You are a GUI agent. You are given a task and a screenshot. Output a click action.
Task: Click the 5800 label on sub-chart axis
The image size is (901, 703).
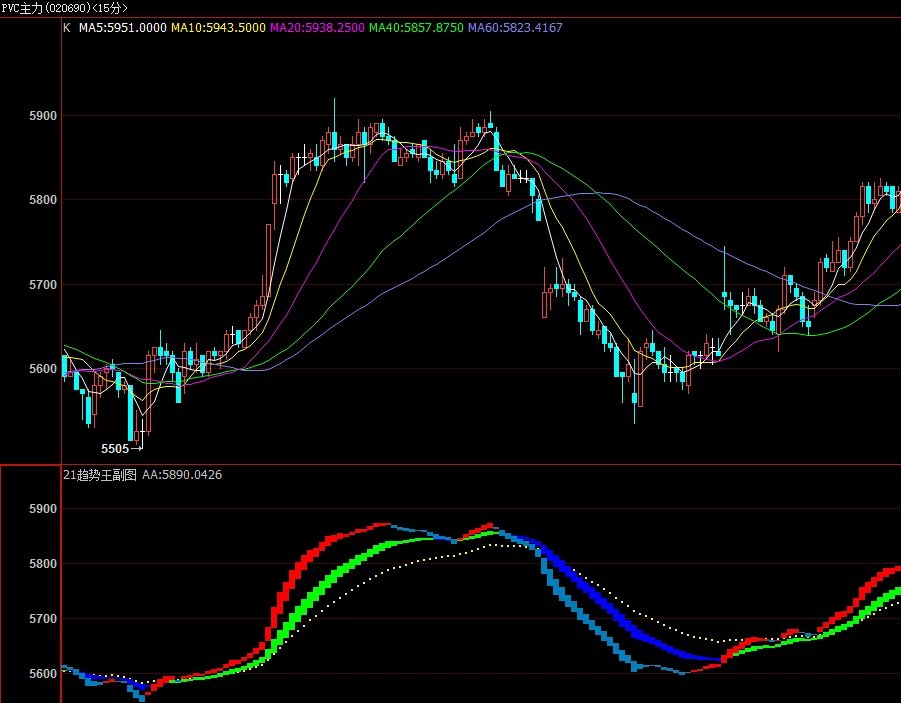42,564
